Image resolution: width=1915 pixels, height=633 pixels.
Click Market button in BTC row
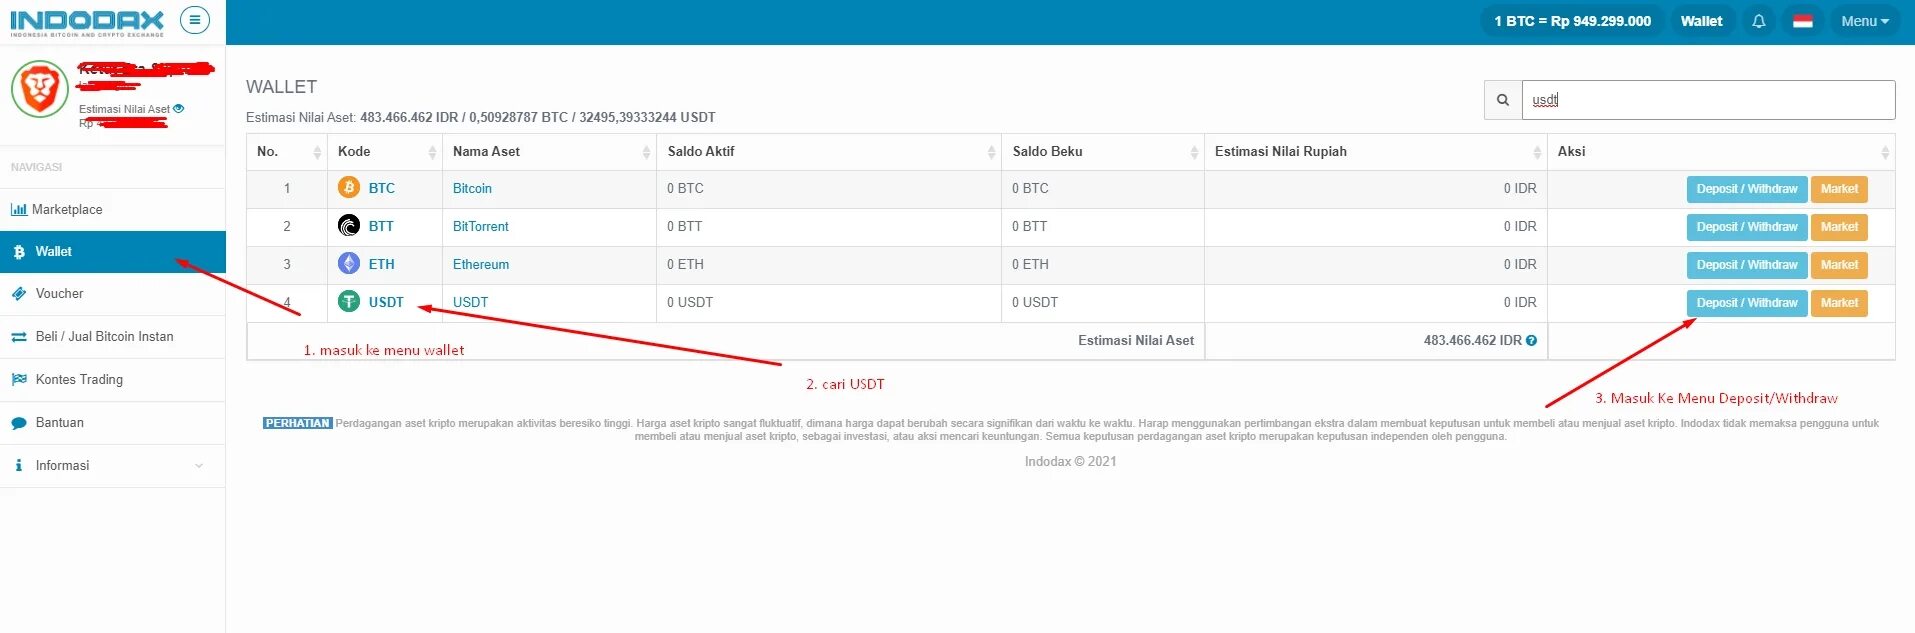coord(1839,189)
